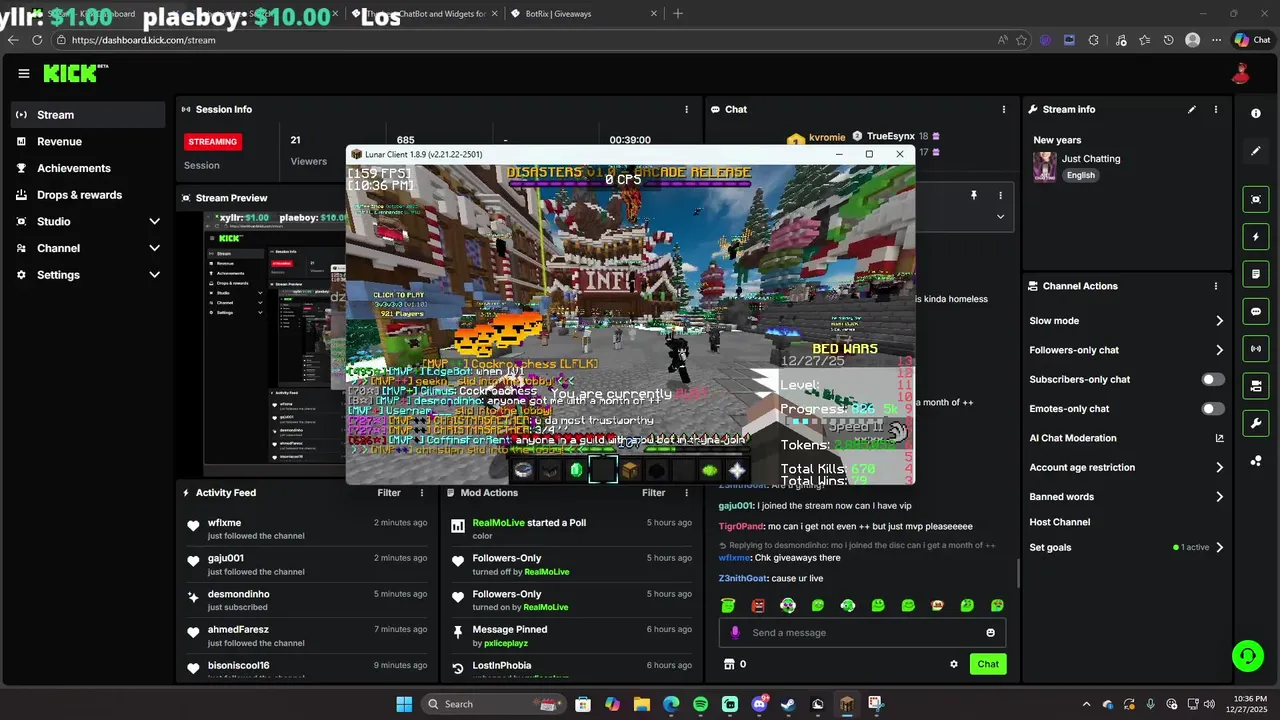Toggle the stream preview widget icon

(1256, 199)
